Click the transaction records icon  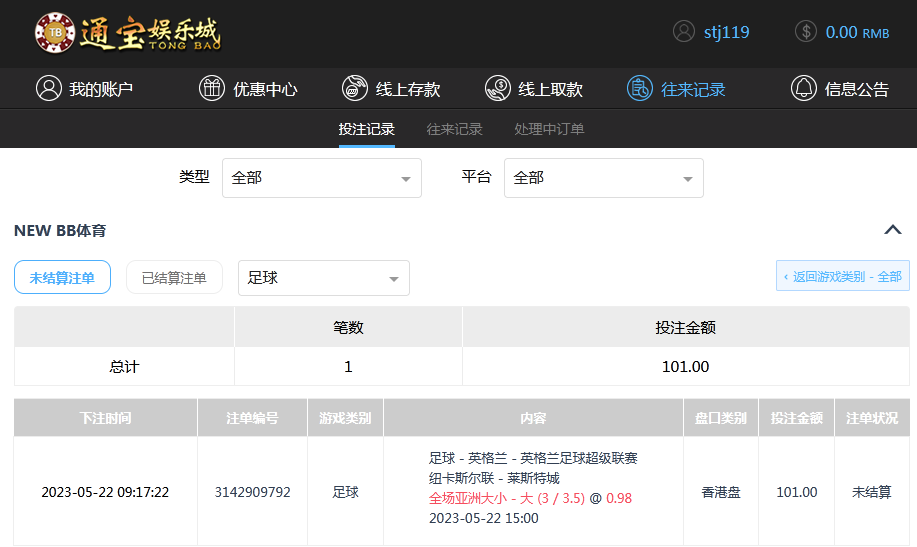(639, 88)
